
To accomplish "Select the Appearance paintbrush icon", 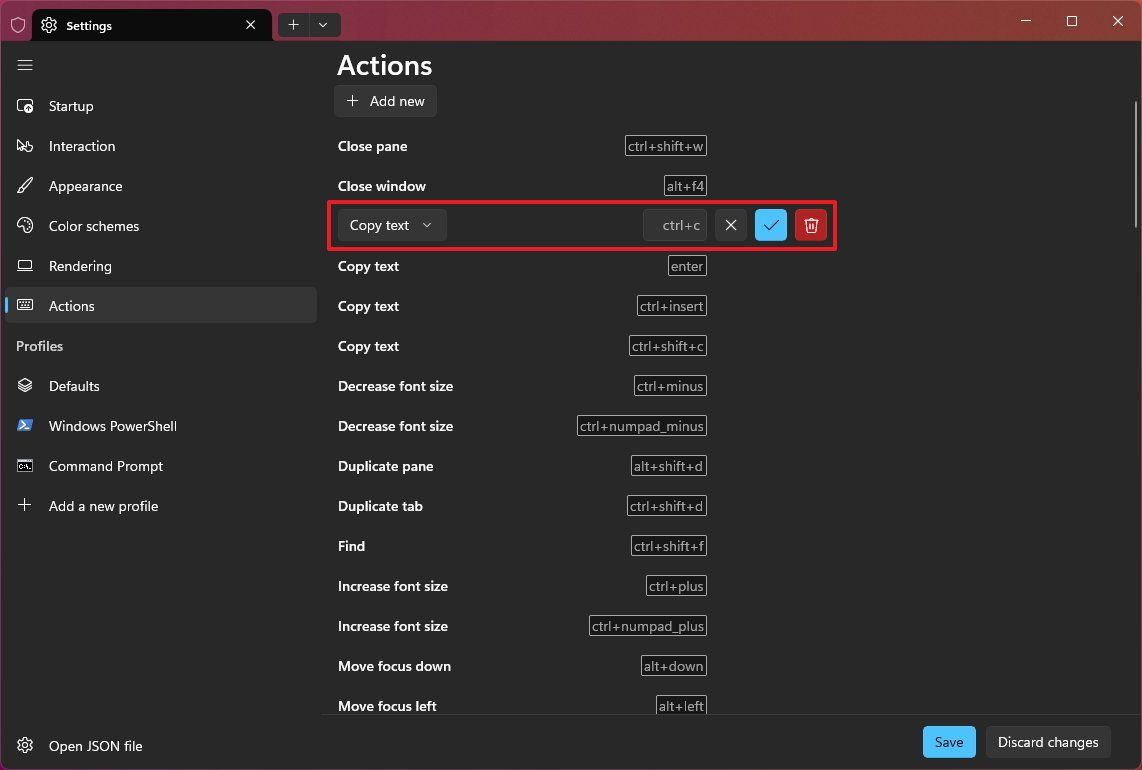I will [25, 185].
